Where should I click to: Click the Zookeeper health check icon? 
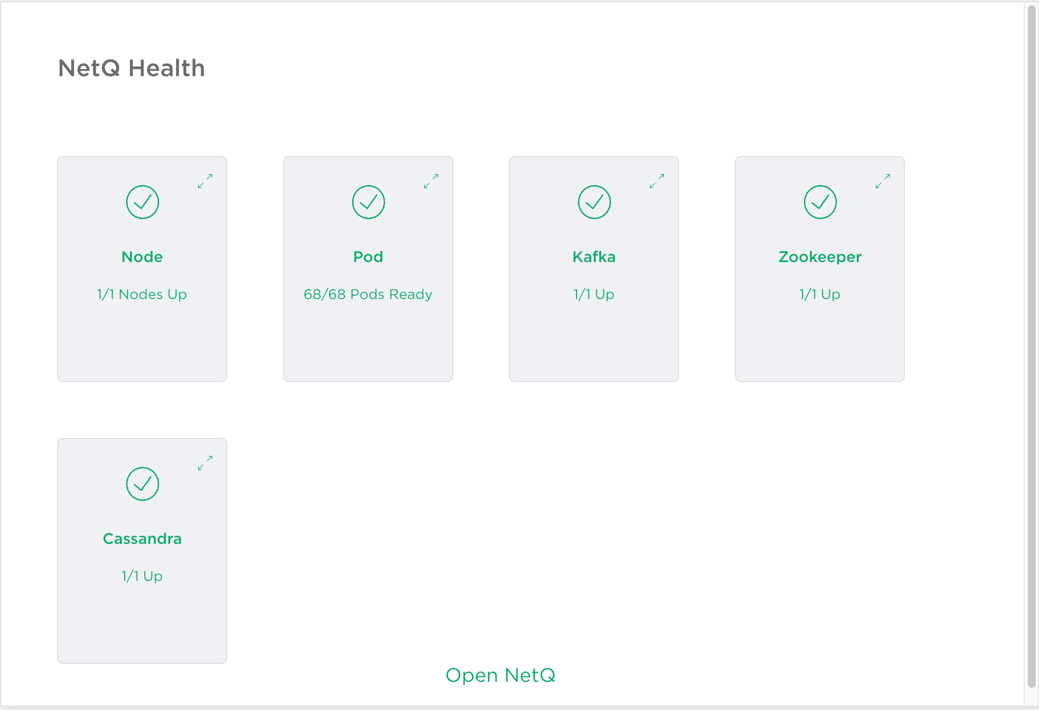pos(820,202)
